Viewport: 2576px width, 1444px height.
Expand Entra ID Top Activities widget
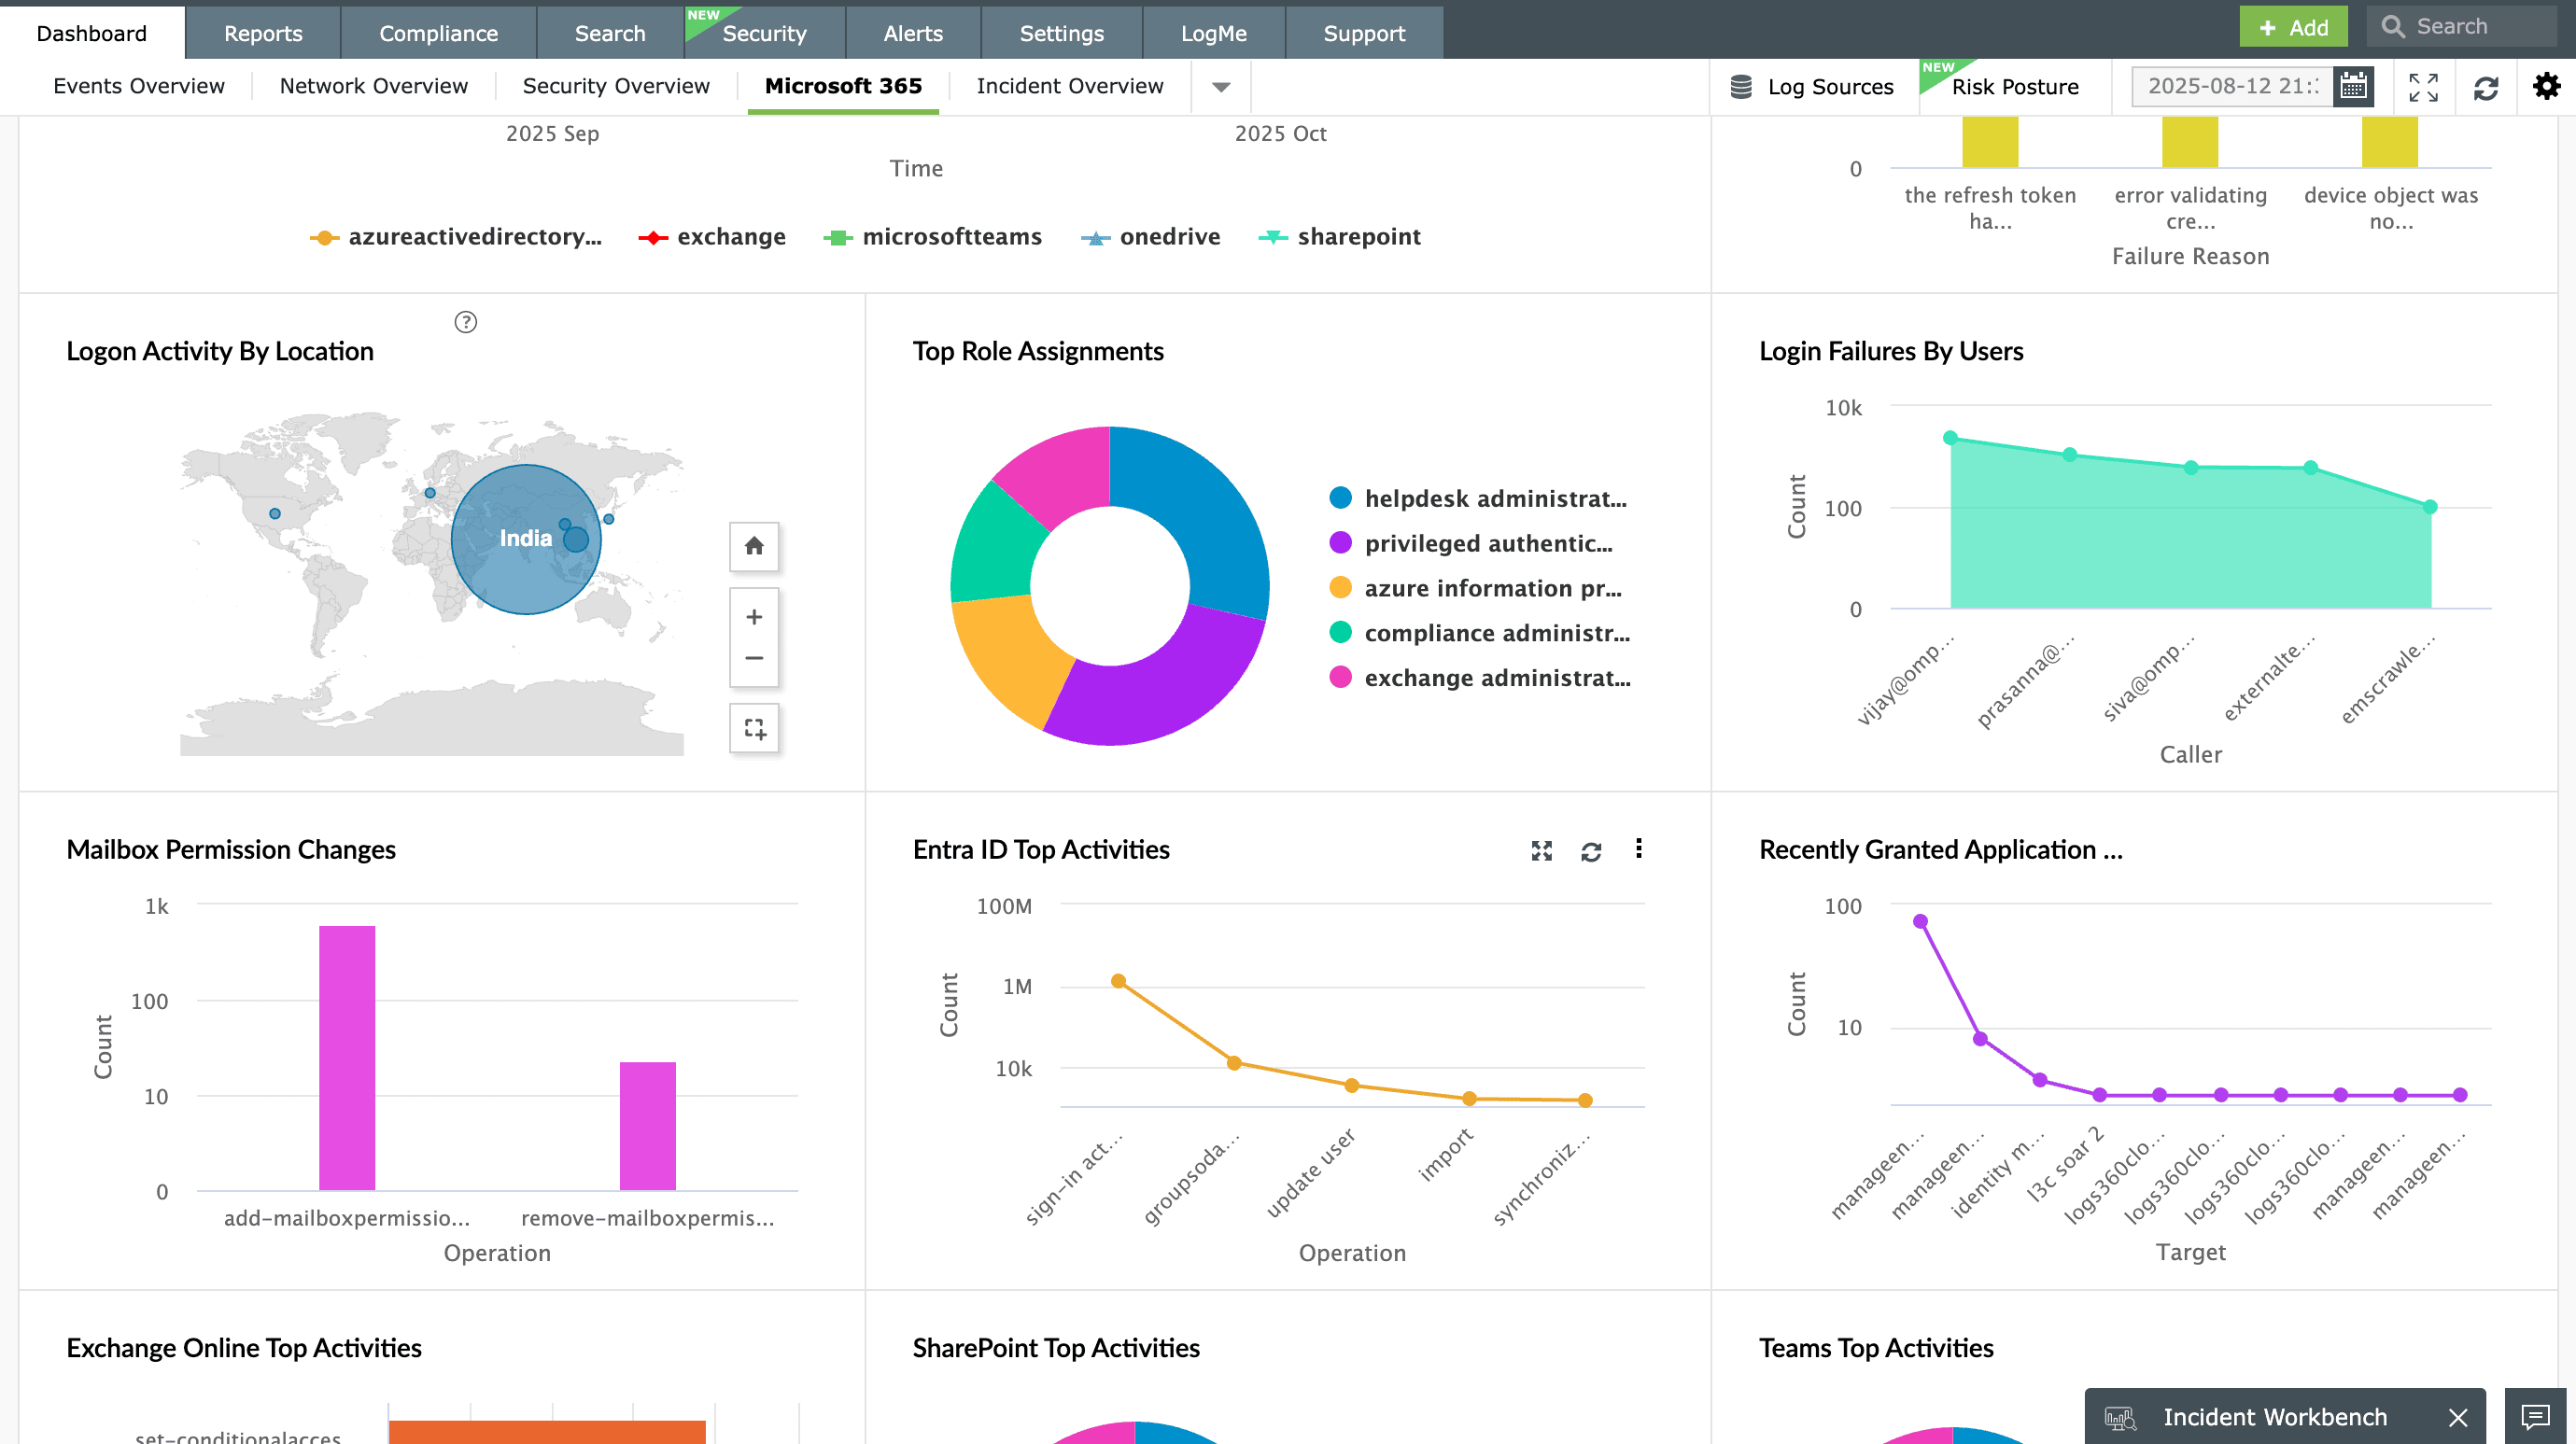click(x=1541, y=850)
